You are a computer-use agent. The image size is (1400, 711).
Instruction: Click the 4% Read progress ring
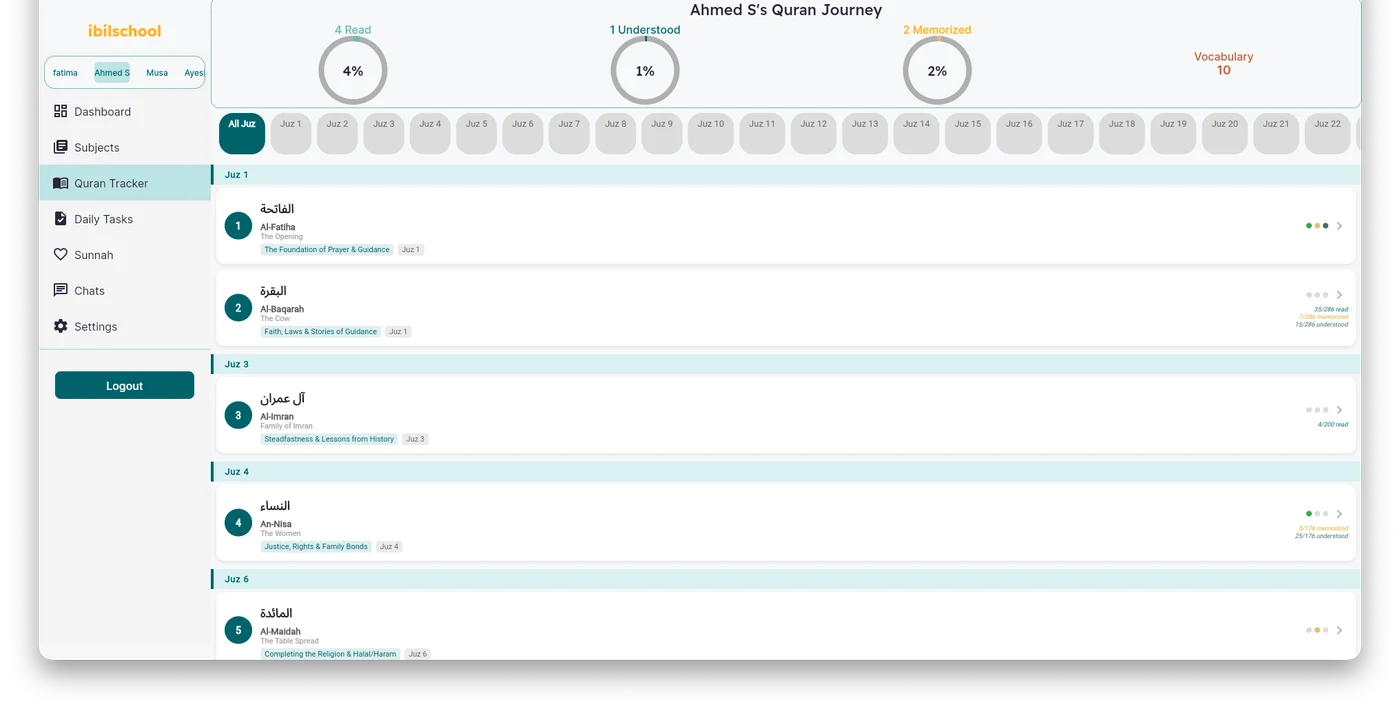click(x=353, y=71)
